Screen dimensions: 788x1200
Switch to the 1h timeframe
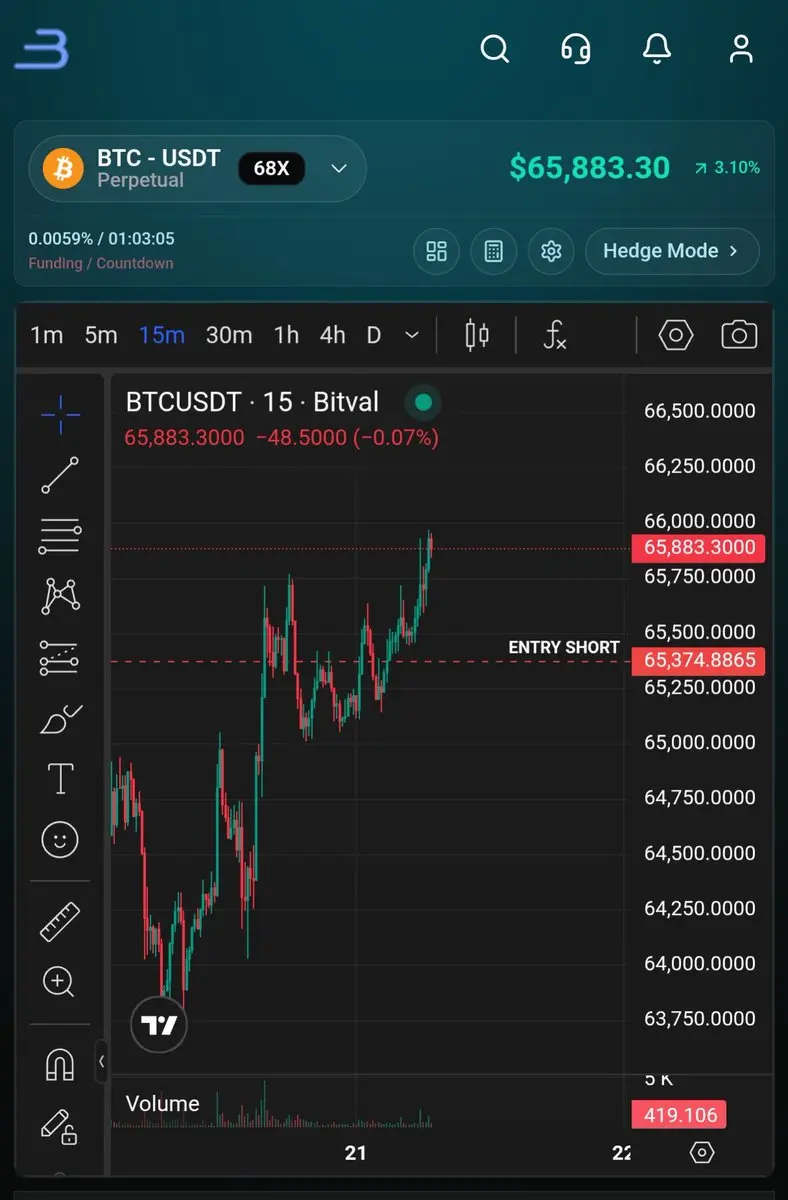coord(286,335)
